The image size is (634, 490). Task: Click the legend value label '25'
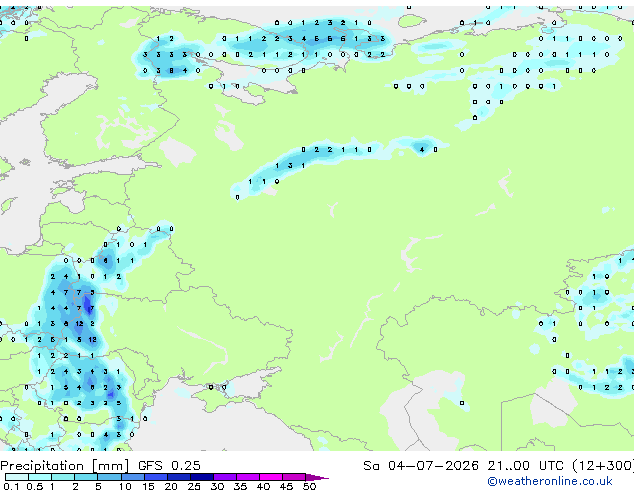click(194, 486)
